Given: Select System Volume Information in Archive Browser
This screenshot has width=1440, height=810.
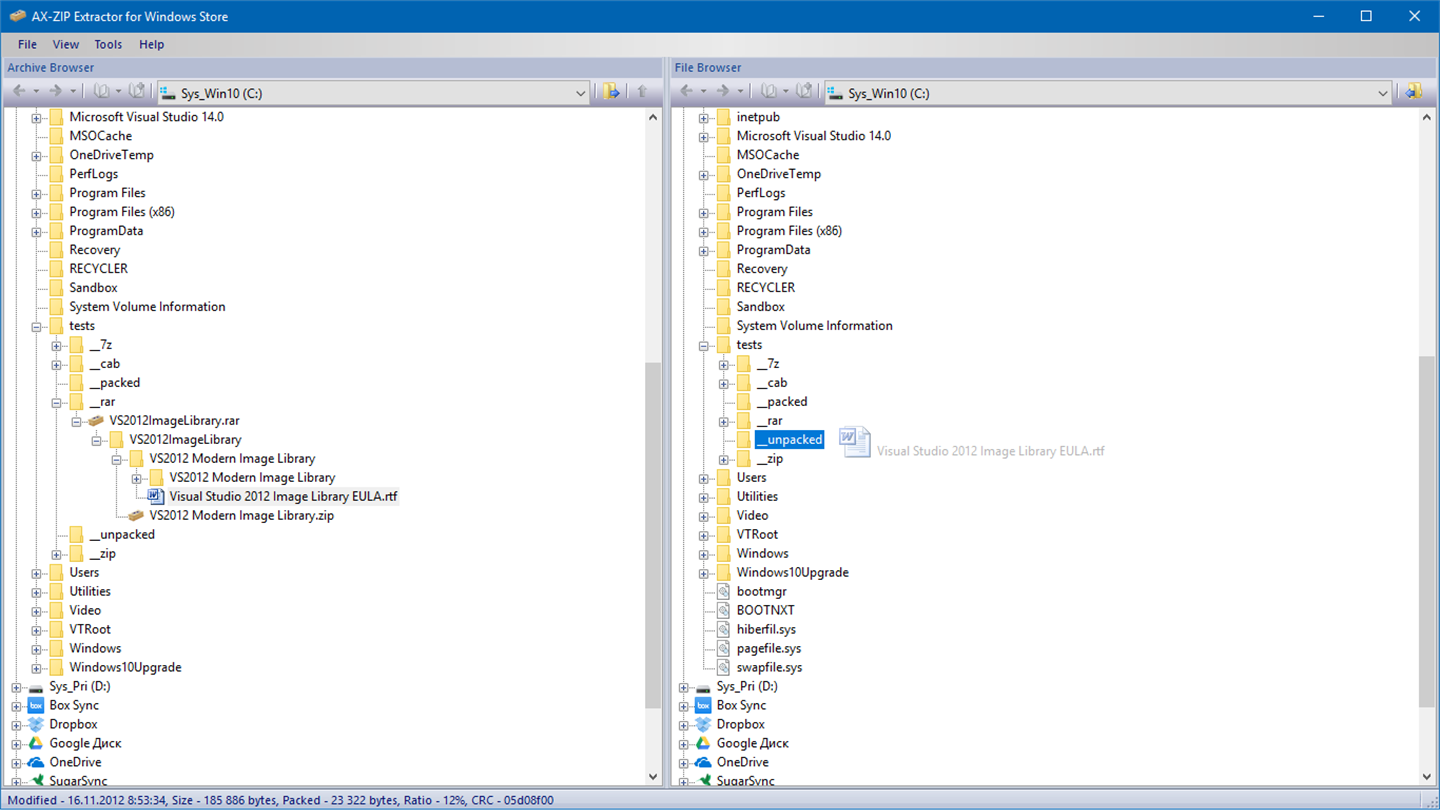Looking at the screenshot, I should pos(147,307).
